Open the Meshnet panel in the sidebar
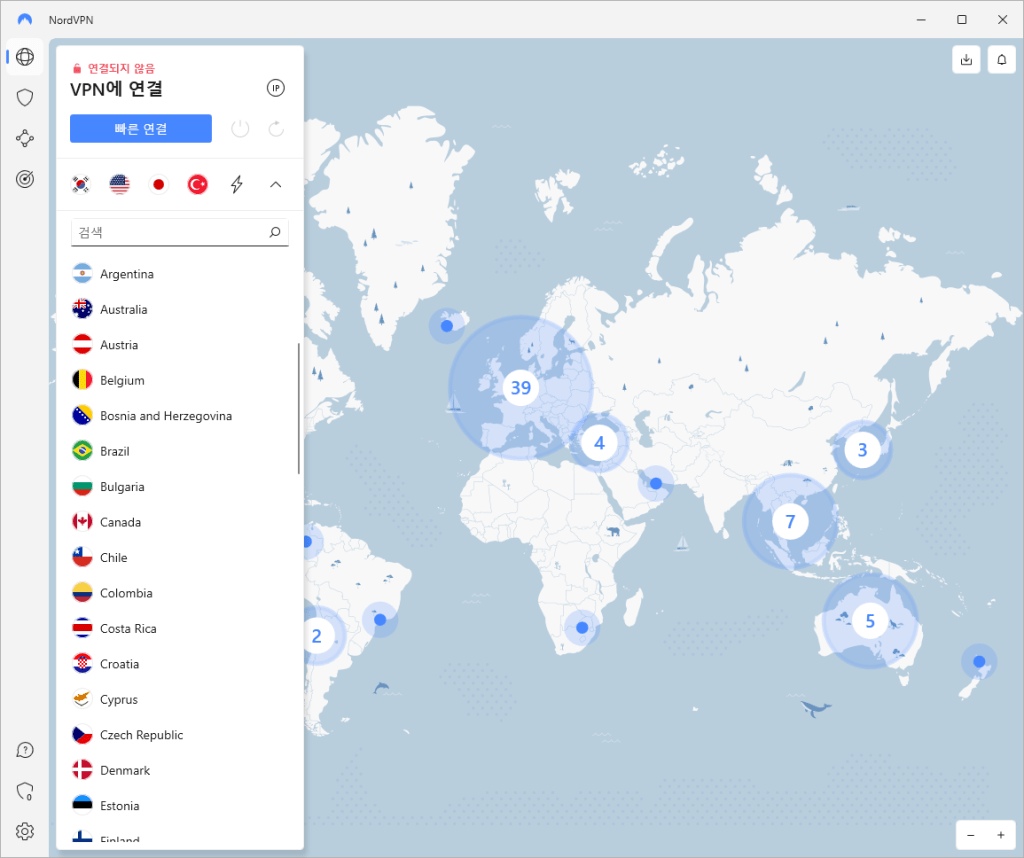The width and height of the screenshot is (1024, 858). coord(24,138)
